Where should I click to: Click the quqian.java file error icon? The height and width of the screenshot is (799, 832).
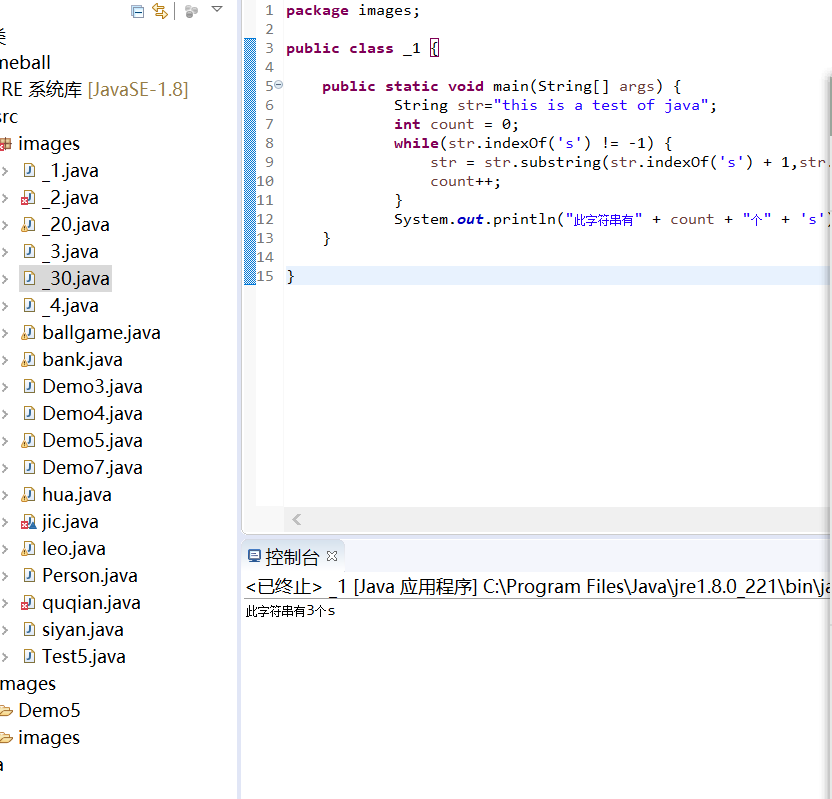pos(28,603)
